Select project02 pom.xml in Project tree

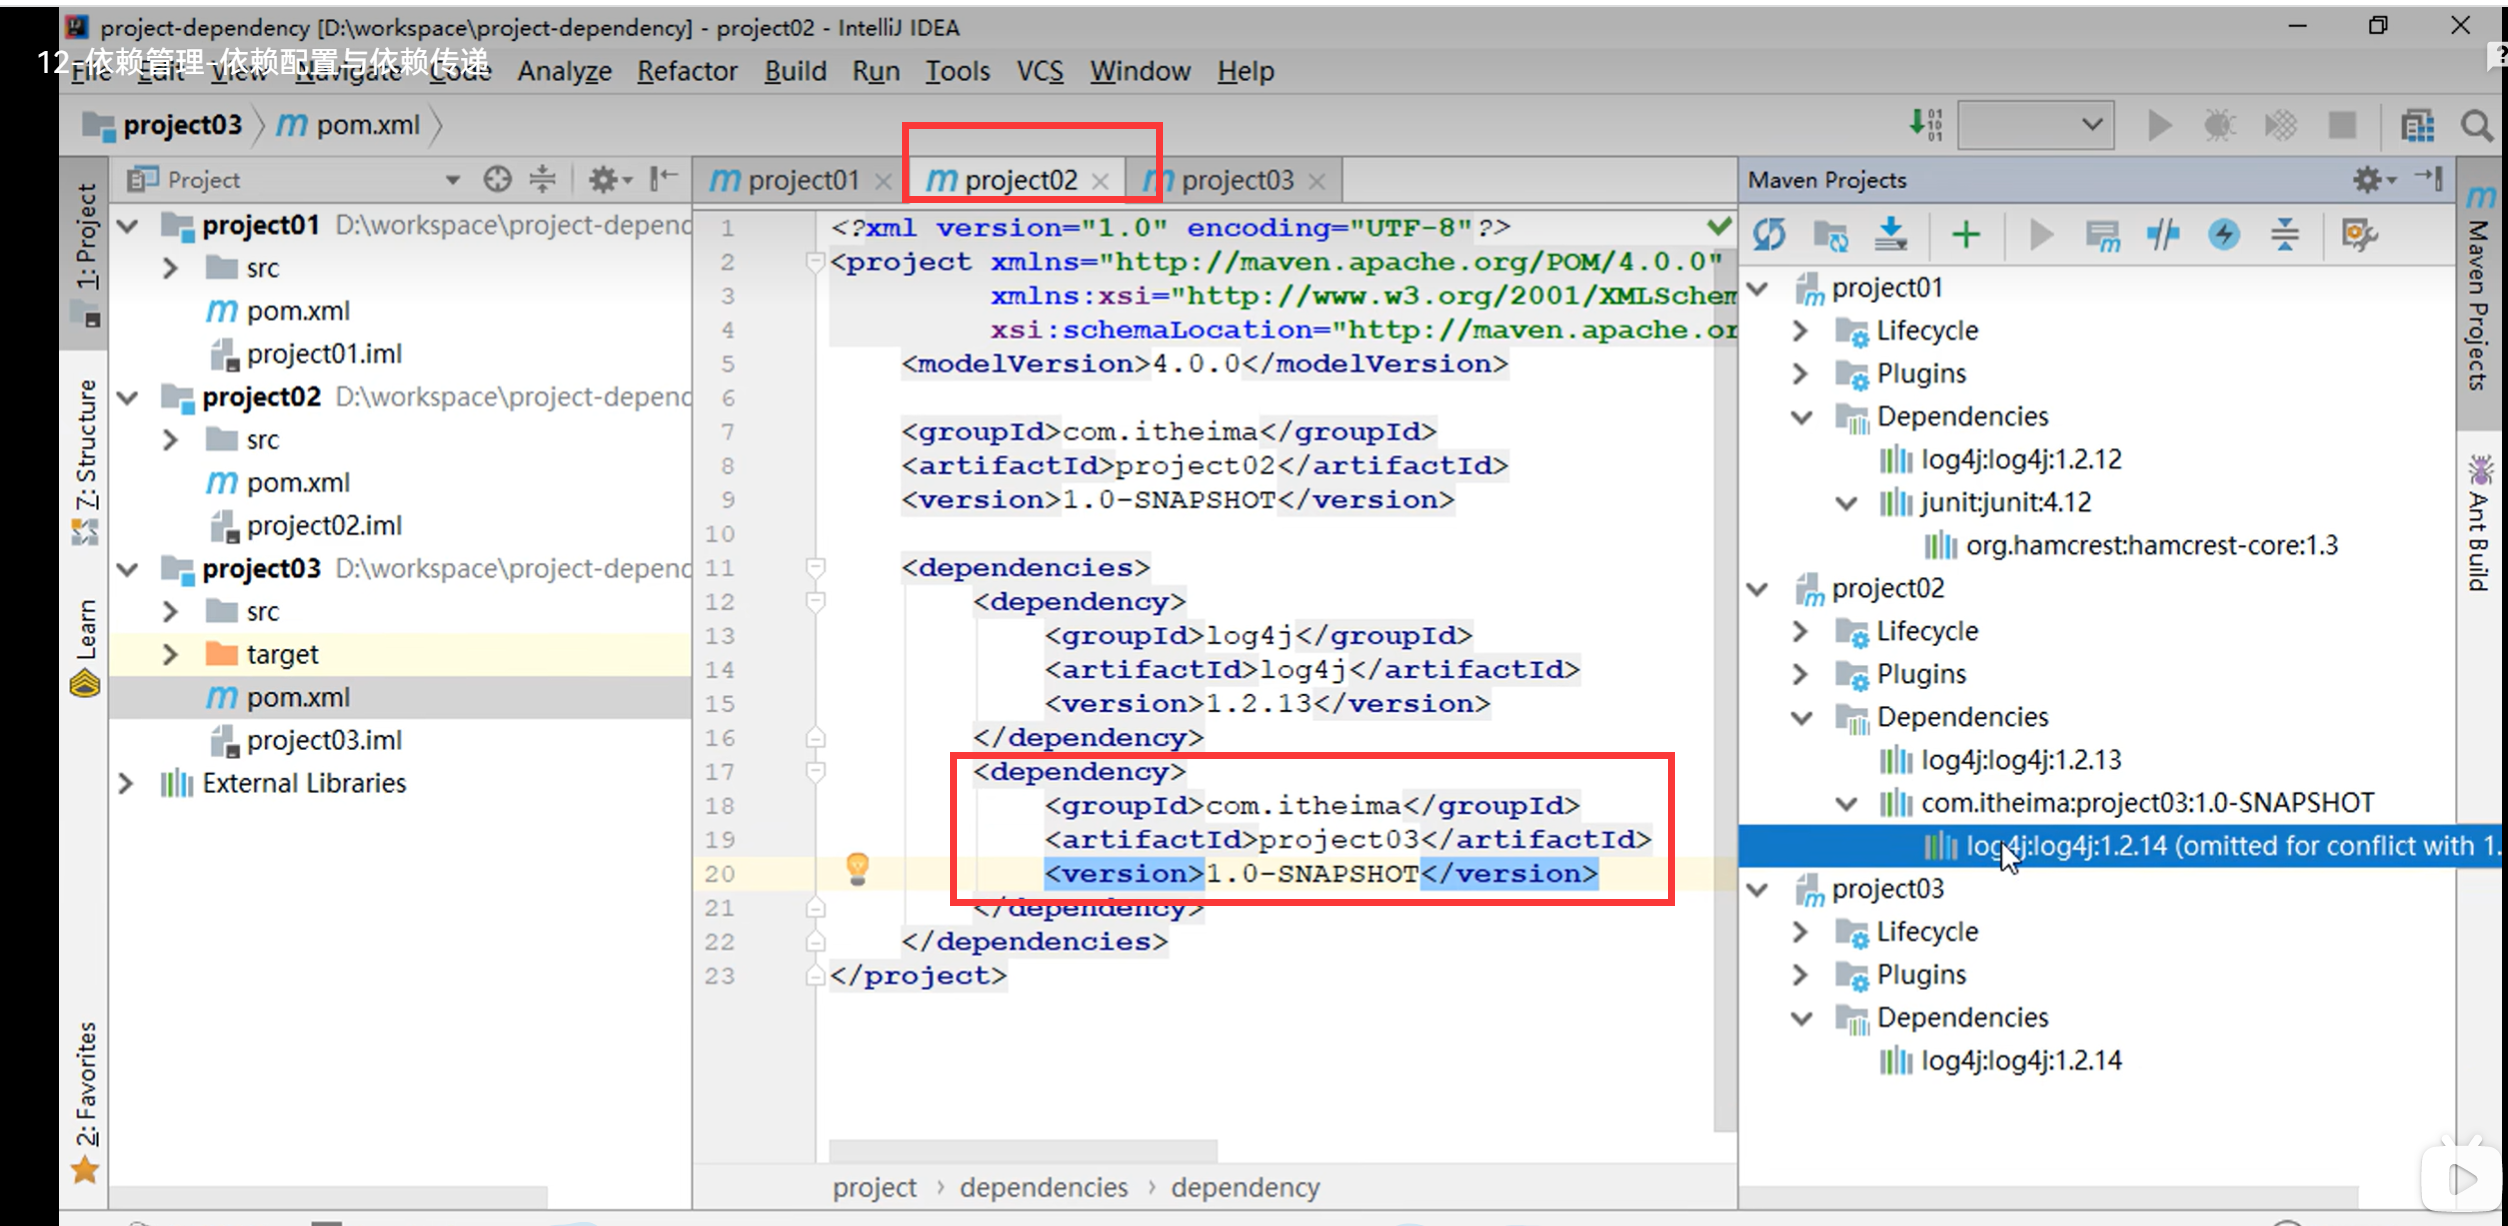tap(297, 483)
